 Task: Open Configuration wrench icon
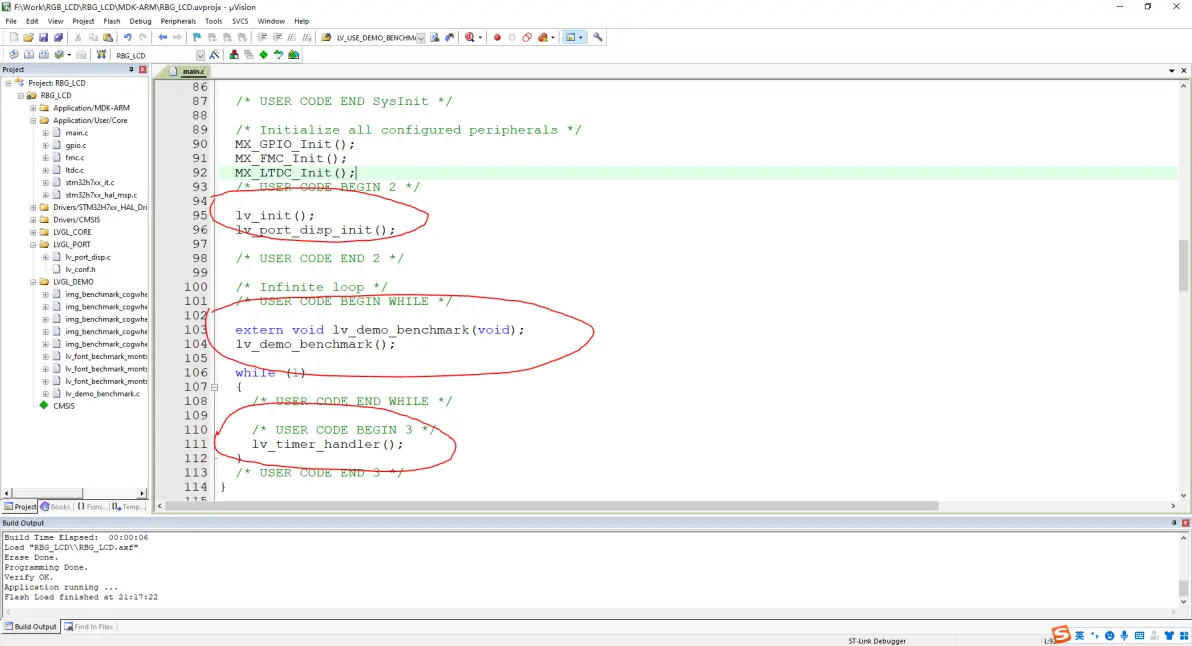[x=598, y=37]
